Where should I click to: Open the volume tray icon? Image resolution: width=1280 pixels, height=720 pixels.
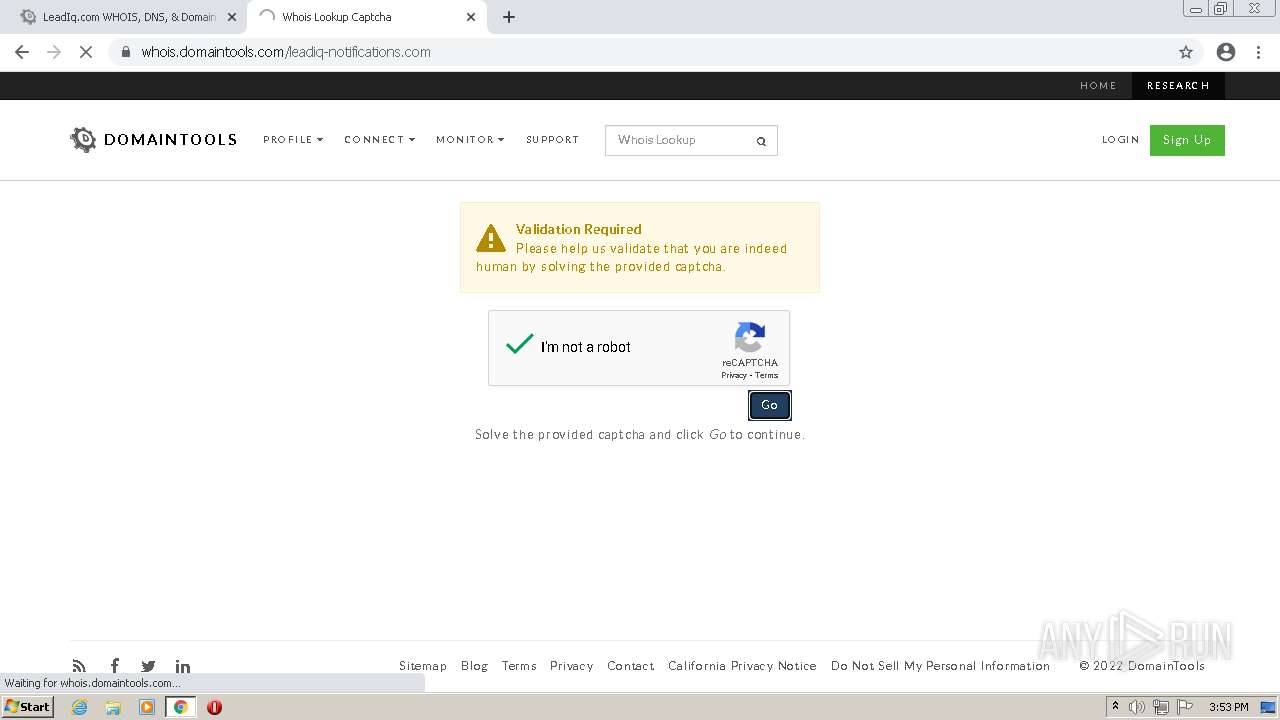[1137, 707]
